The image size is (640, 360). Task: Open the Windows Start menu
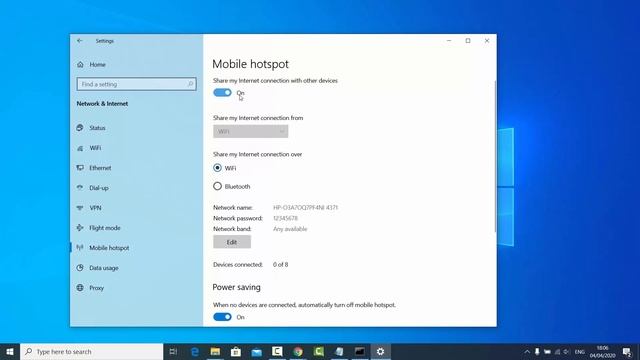[x=10, y=351]
